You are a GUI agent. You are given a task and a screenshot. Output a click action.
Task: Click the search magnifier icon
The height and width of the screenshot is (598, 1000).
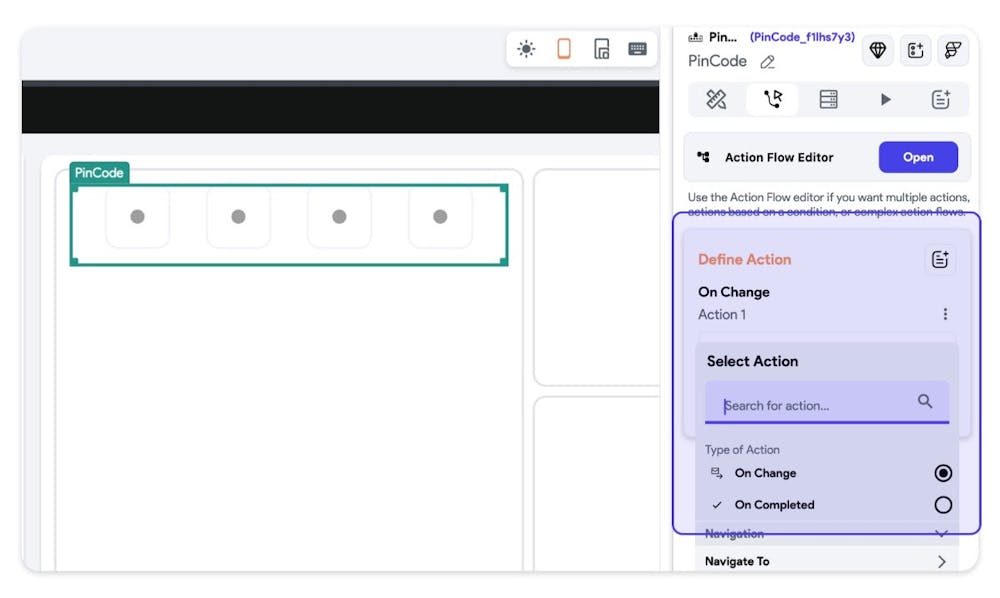coord(925,402)
